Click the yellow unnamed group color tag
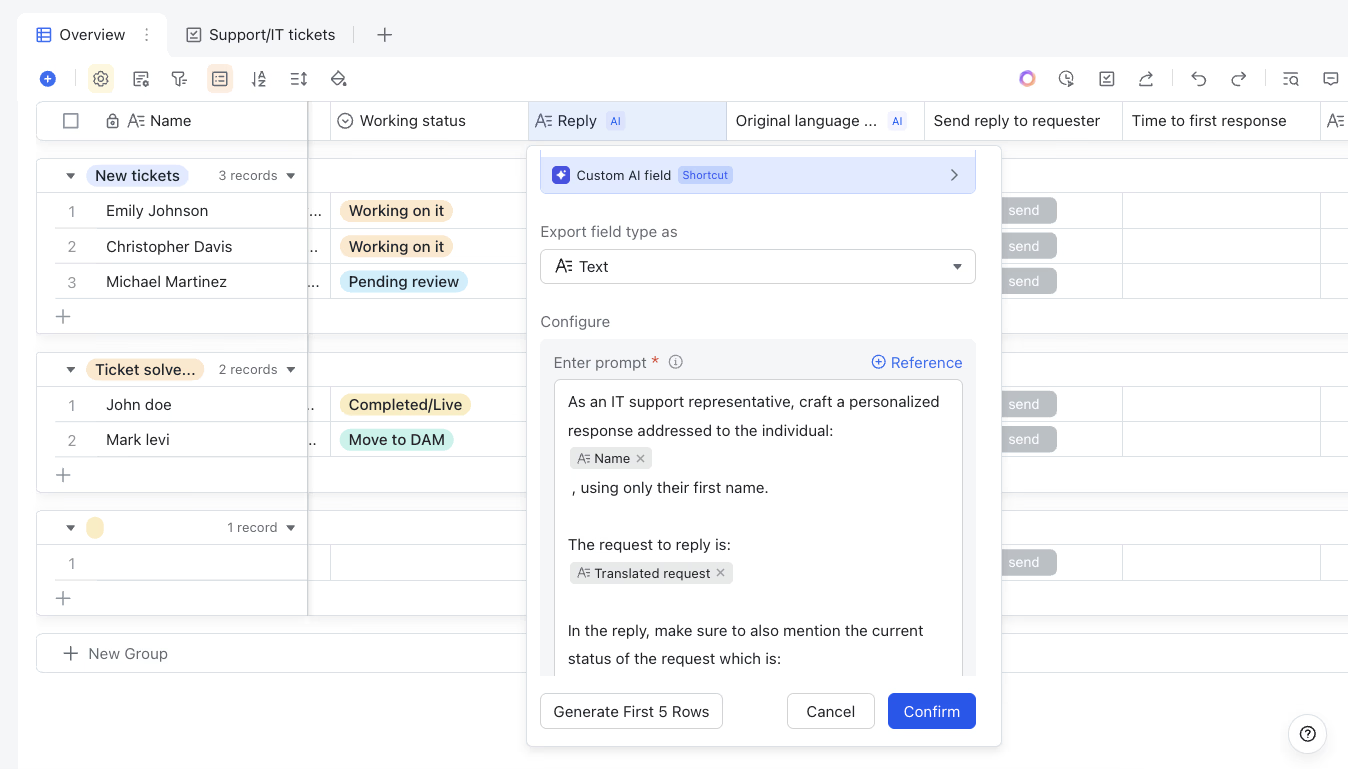 point(95,528)
